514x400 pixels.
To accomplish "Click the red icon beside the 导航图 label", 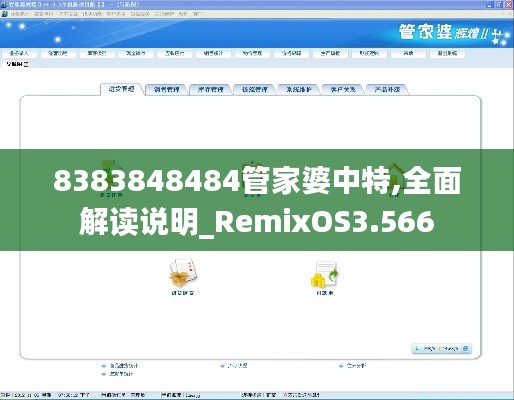I will tap(26, 64).
